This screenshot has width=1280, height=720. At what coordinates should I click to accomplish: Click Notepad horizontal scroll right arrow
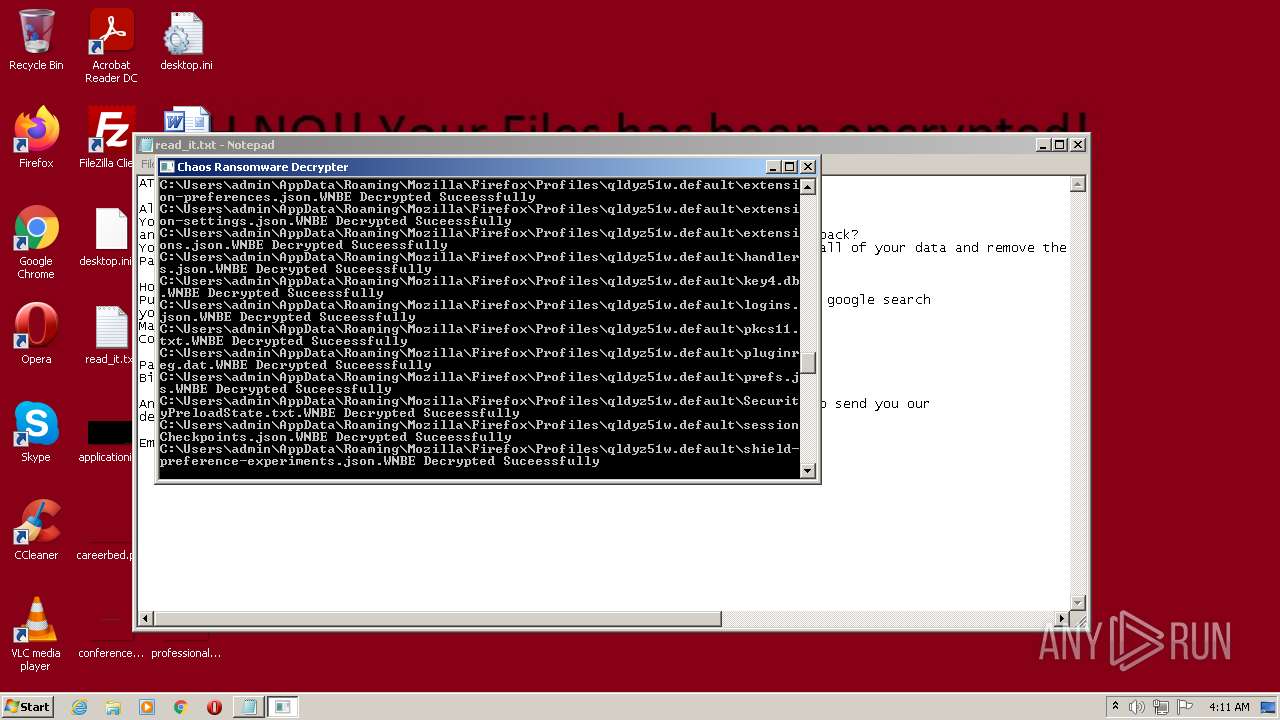pos(1062,619)
